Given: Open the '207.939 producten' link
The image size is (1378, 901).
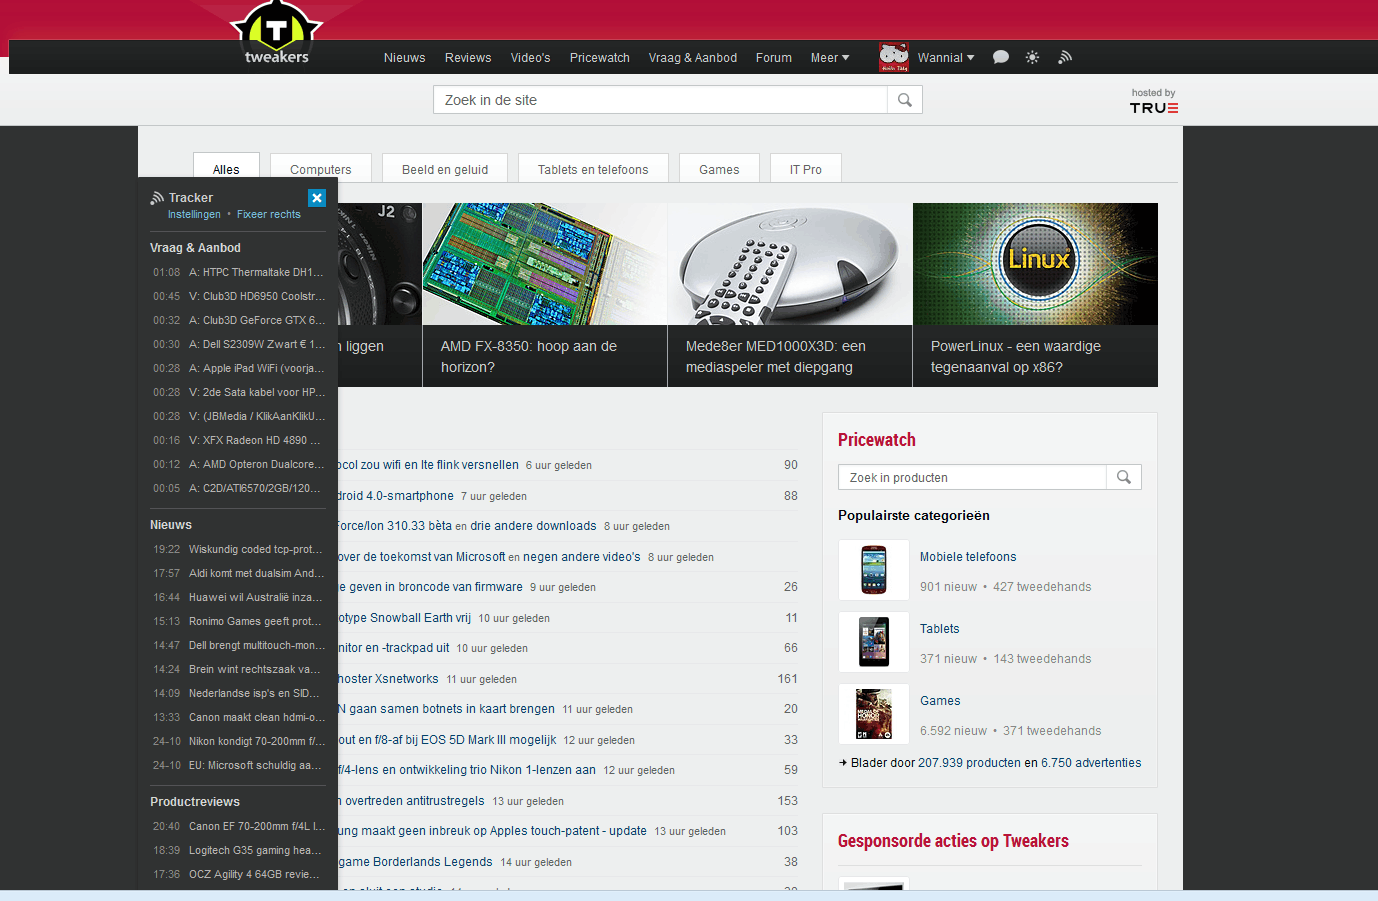Looking at the screenshot, I should (970, 763).
